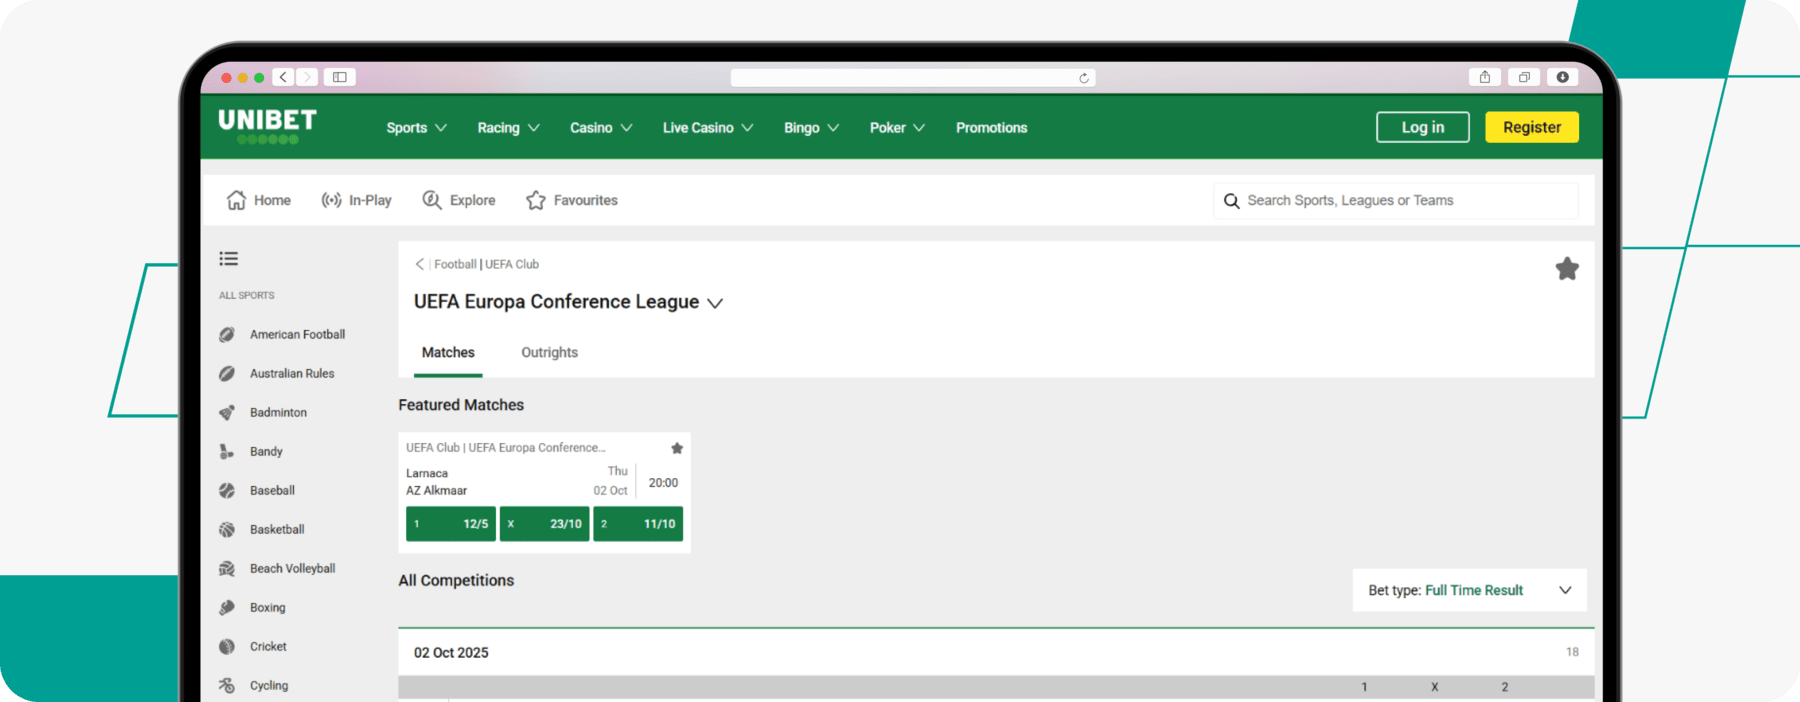The image size is (1800, 702).
Task: Click the Search Sports, Leagues or Teams field
Action: pos(1395,201)
